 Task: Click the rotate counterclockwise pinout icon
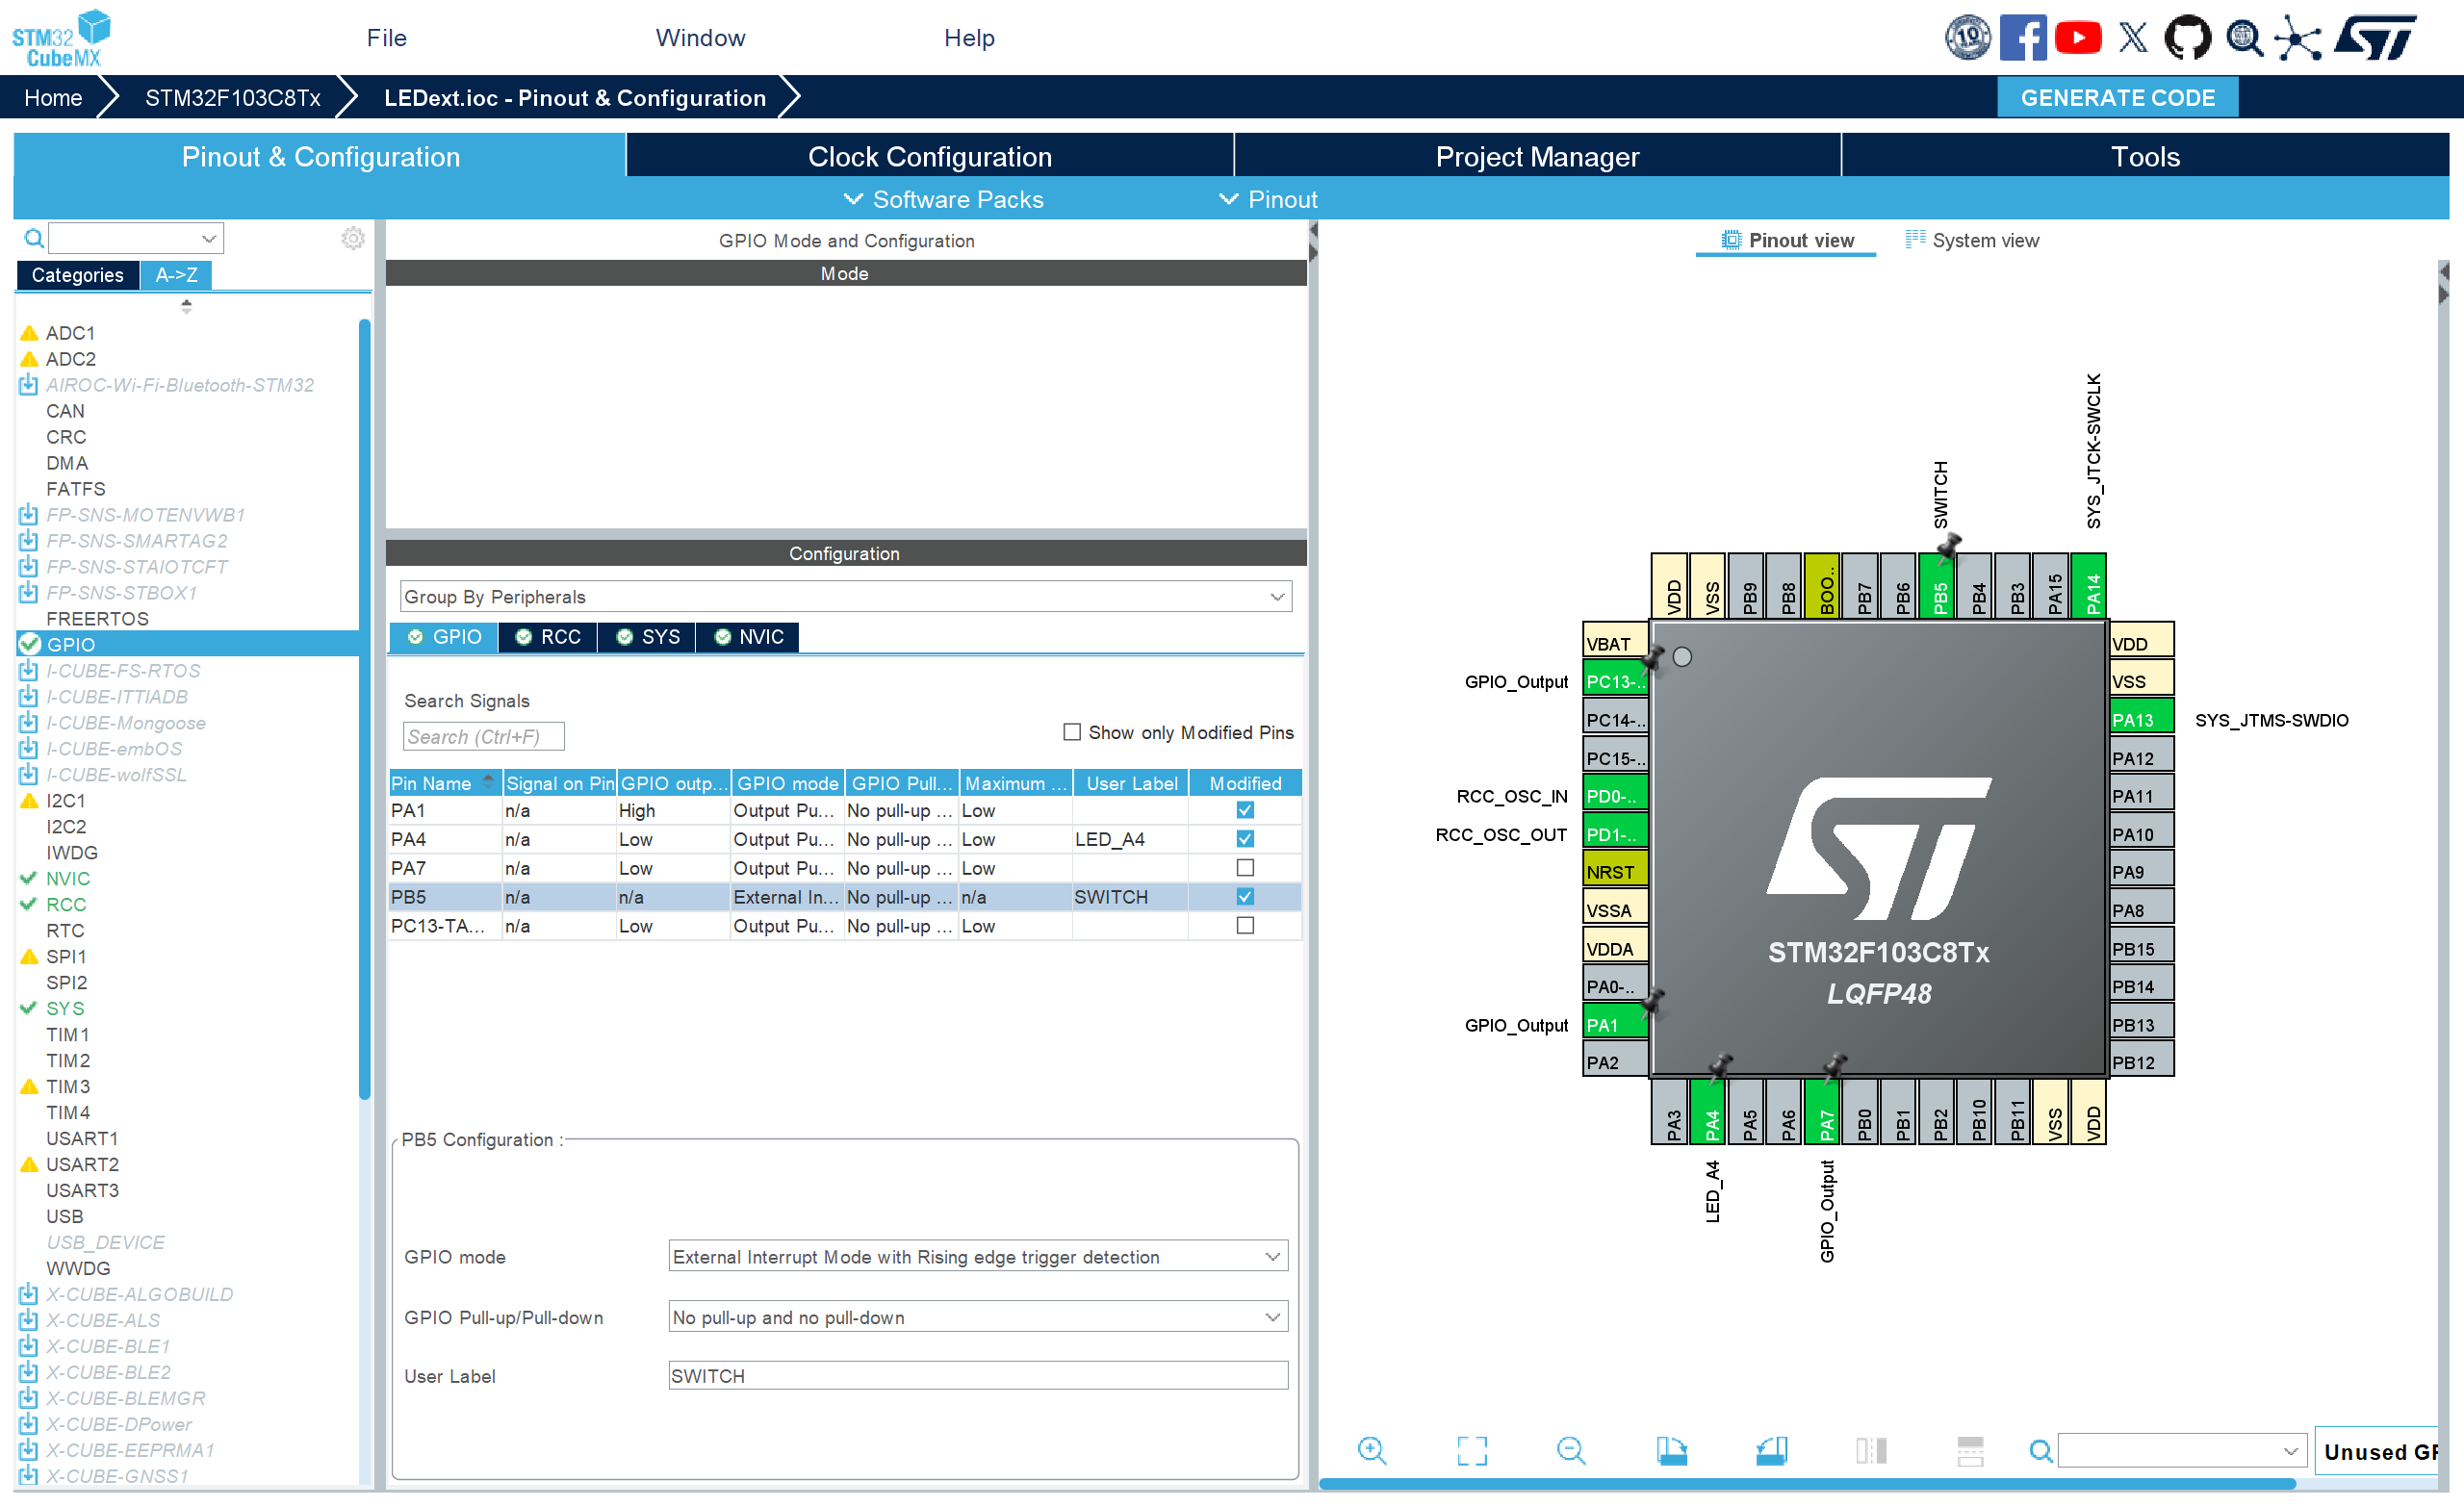(x=1771, y=1450)
